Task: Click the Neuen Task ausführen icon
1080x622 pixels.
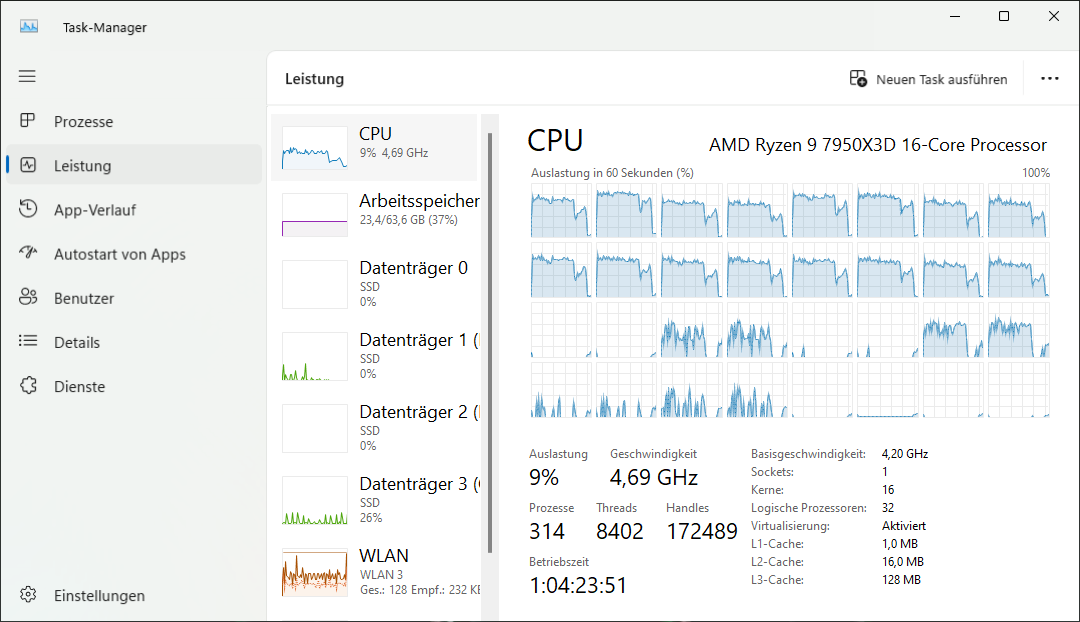Action: [x=858, y=79]
